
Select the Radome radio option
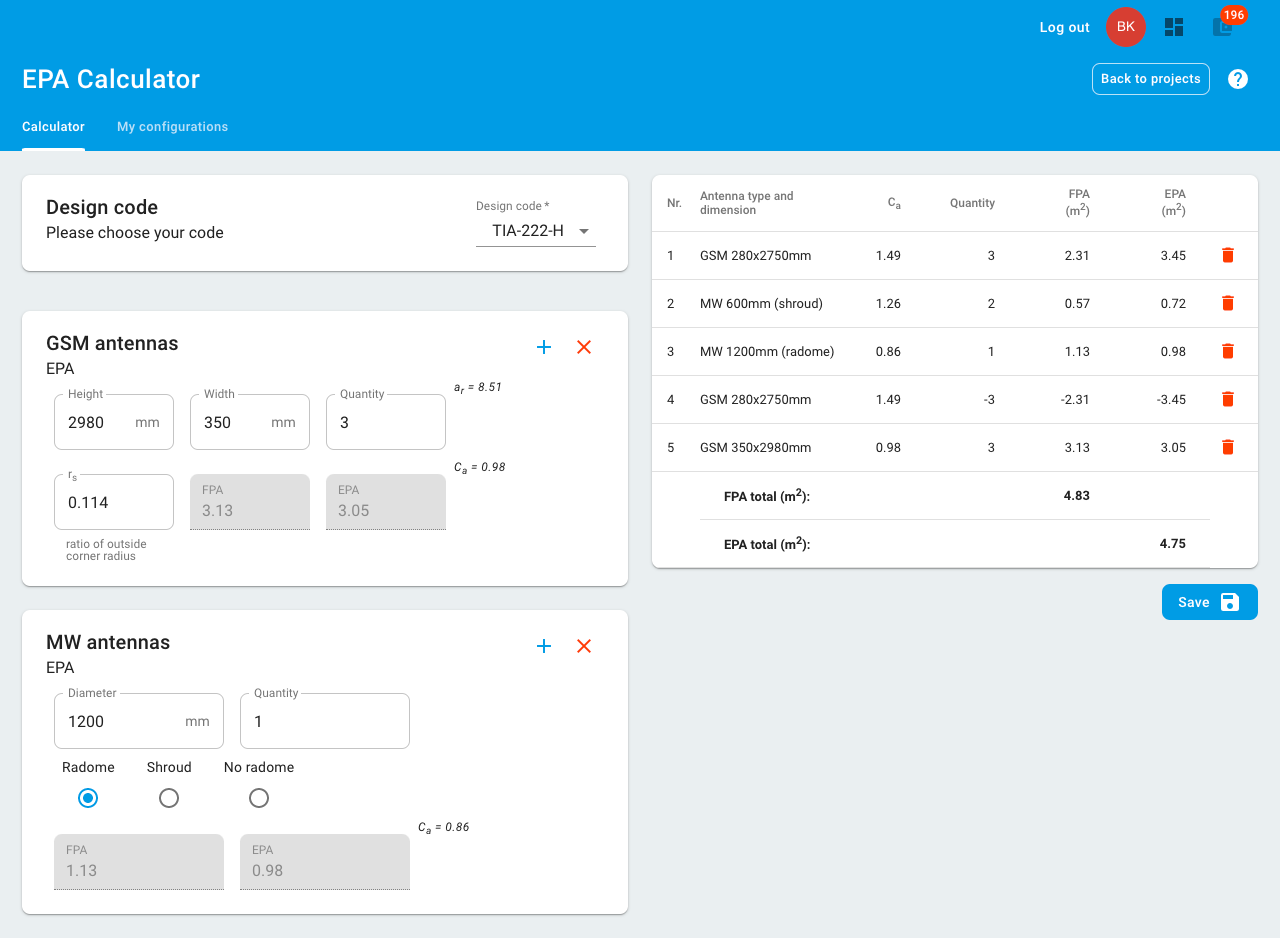tap(88, 798)
